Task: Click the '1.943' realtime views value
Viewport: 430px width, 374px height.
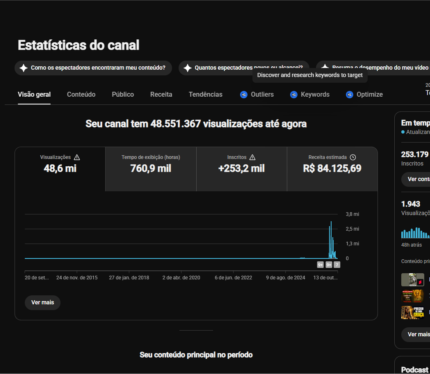Action: 410,204
